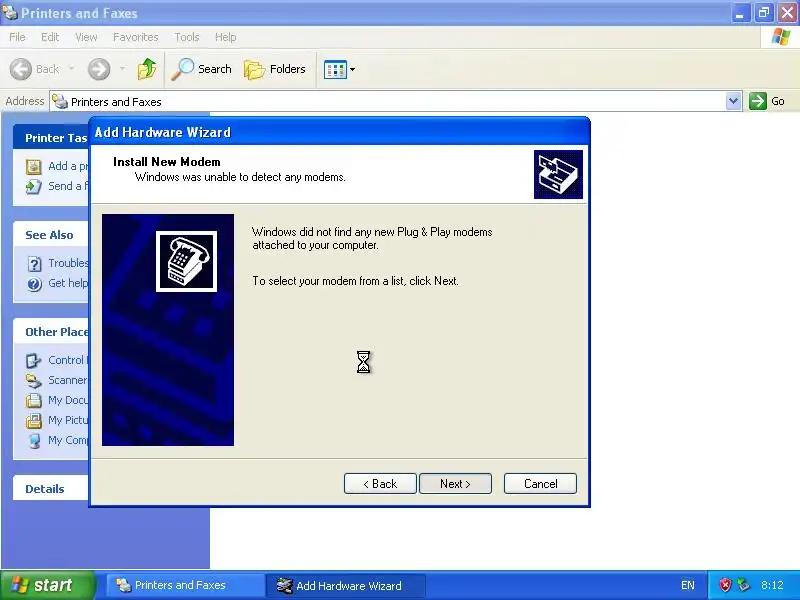This screenshot has width=800, height=600.
Task: Expand the Forward history dropdown arrow
Action: [x=122, y=68]
